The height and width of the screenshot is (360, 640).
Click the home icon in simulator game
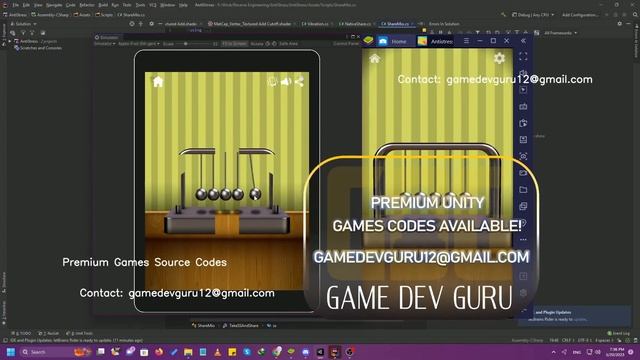pyautogui.click(x=158, y=82)
